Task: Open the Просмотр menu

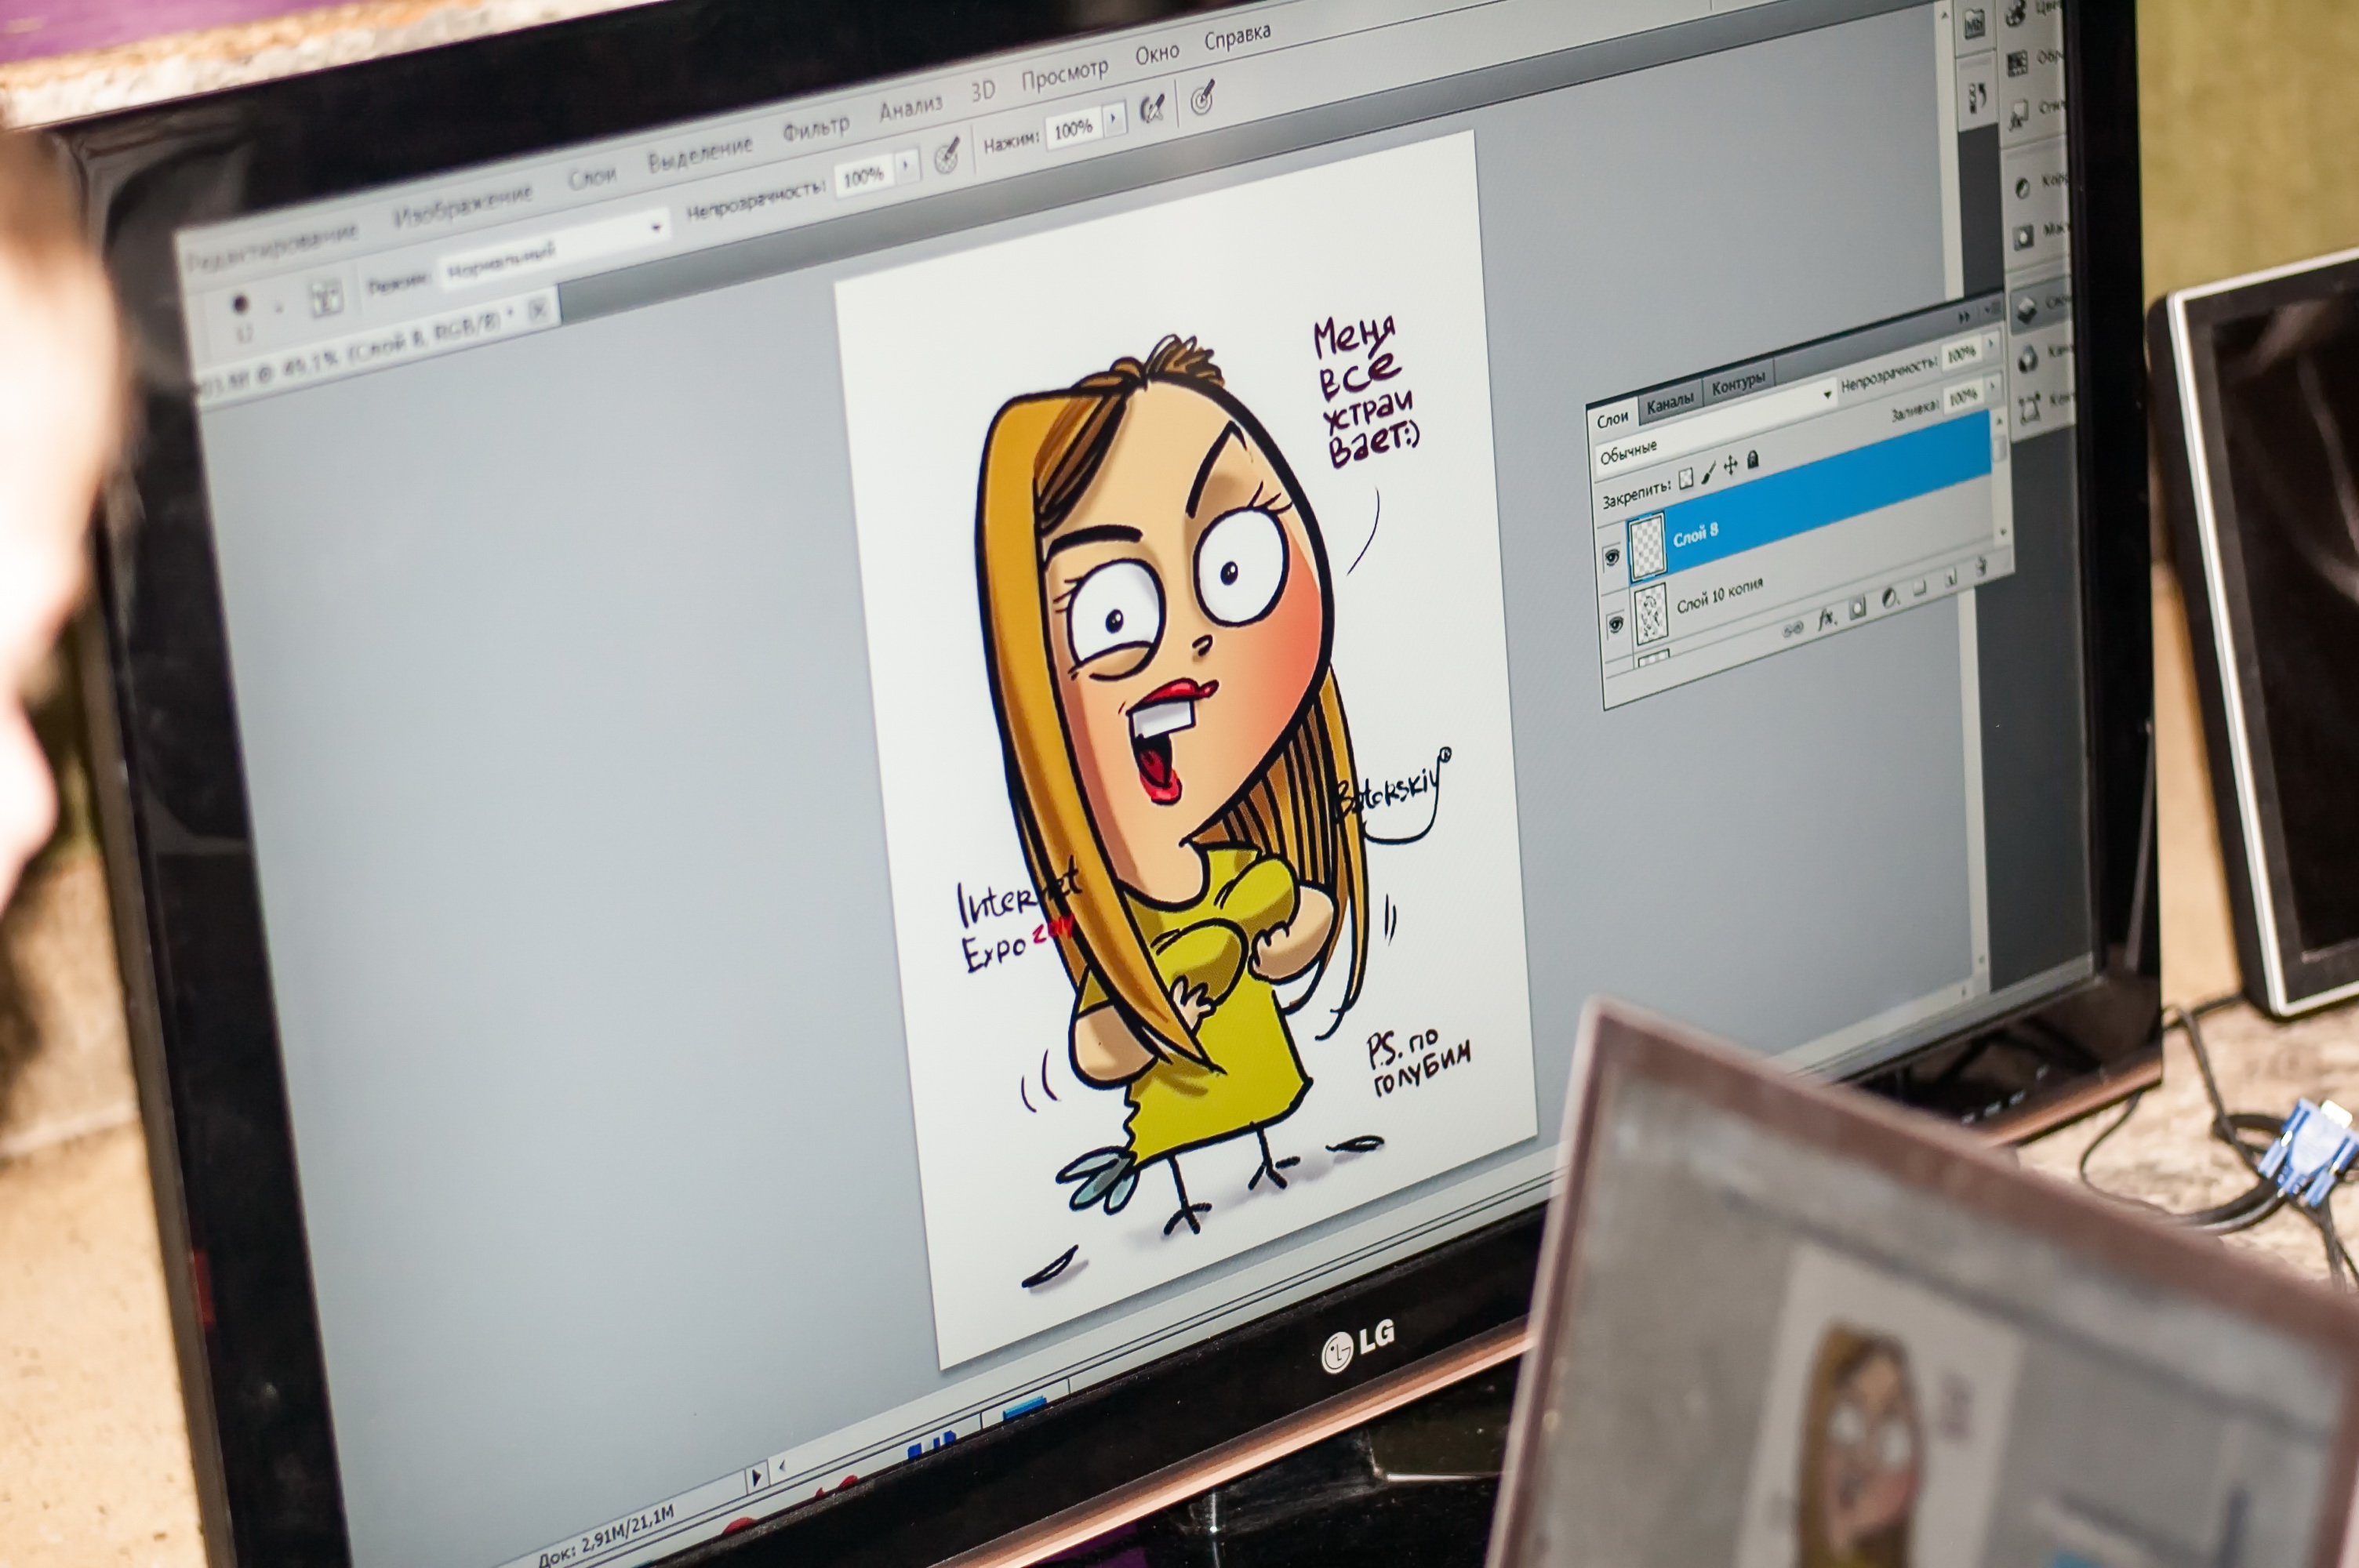Action: pos(1064,73)
